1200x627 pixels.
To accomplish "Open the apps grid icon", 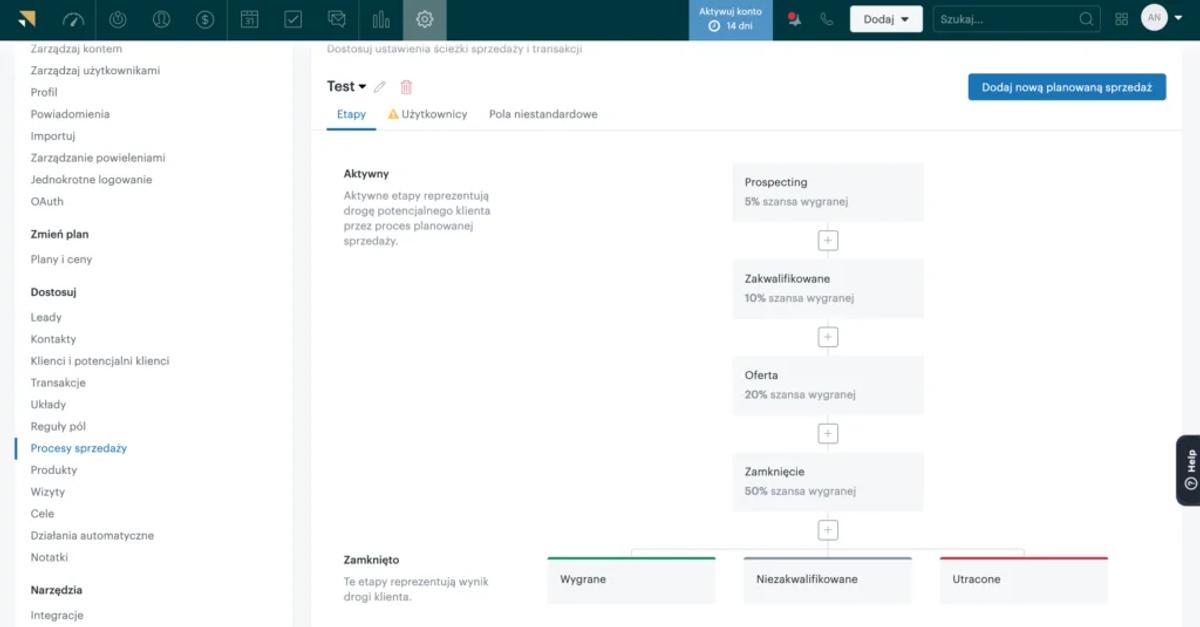I will [x=1121, y=19].
